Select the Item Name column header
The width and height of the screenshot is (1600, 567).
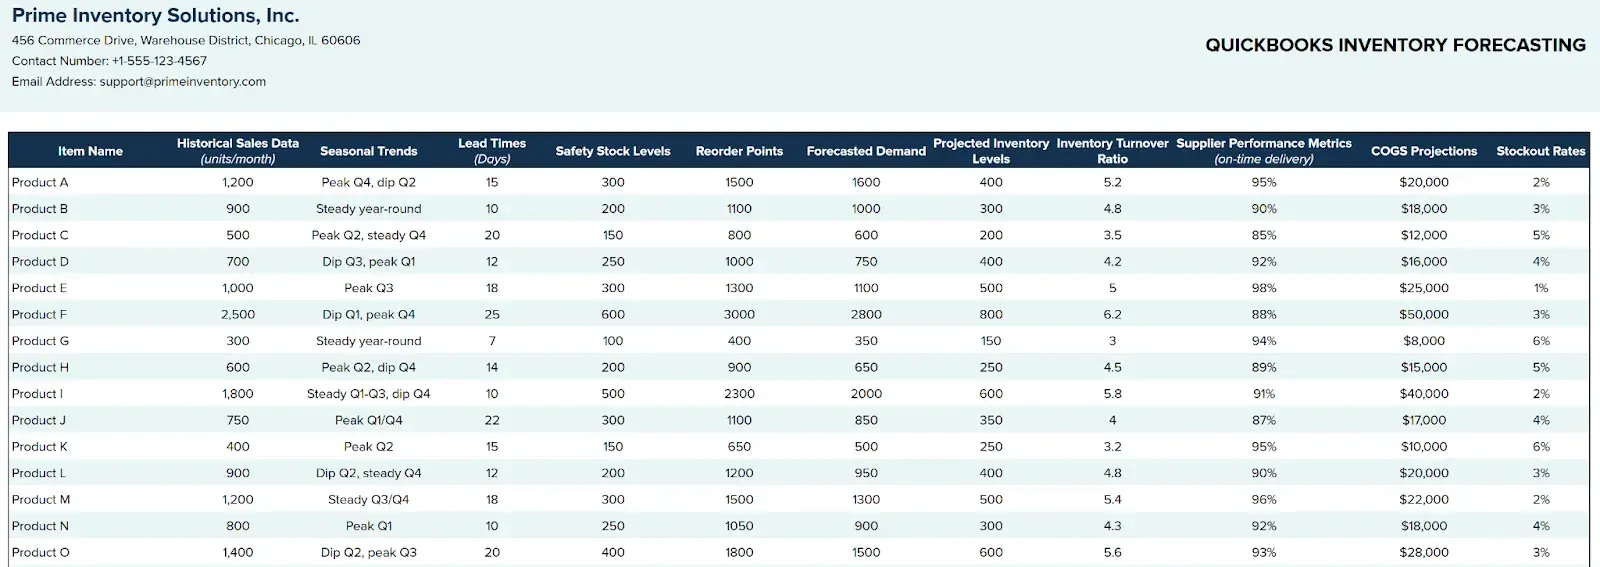point(90,151)
